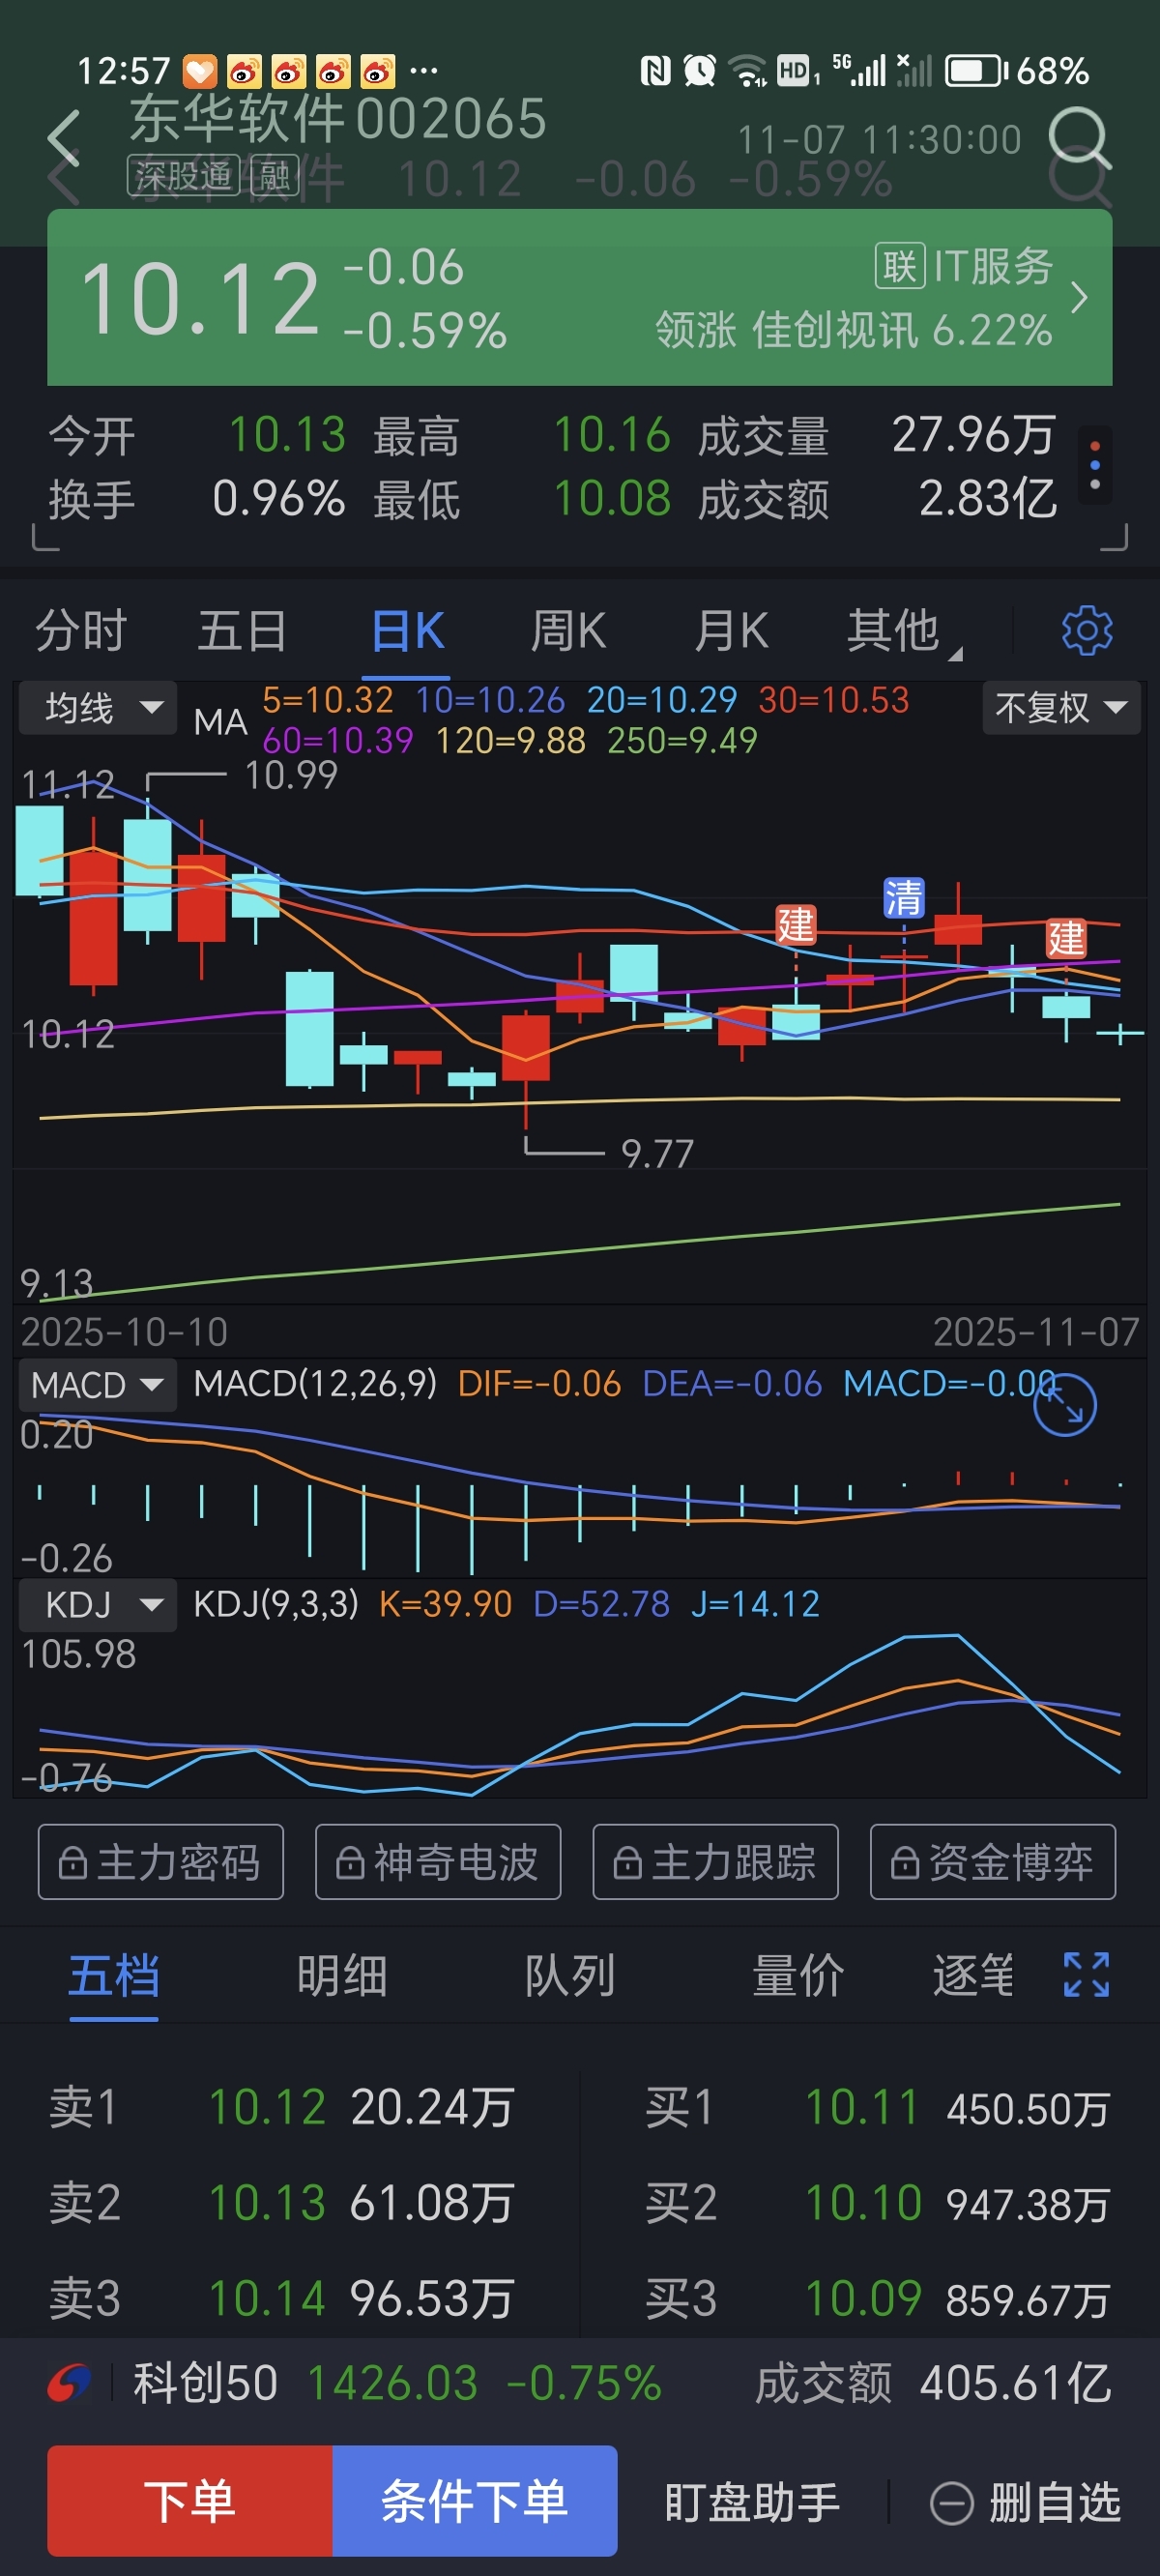1160x2576 pixels.
Task: Tap the 东华软件002065 stock title
Action: (x=338, y=119)
